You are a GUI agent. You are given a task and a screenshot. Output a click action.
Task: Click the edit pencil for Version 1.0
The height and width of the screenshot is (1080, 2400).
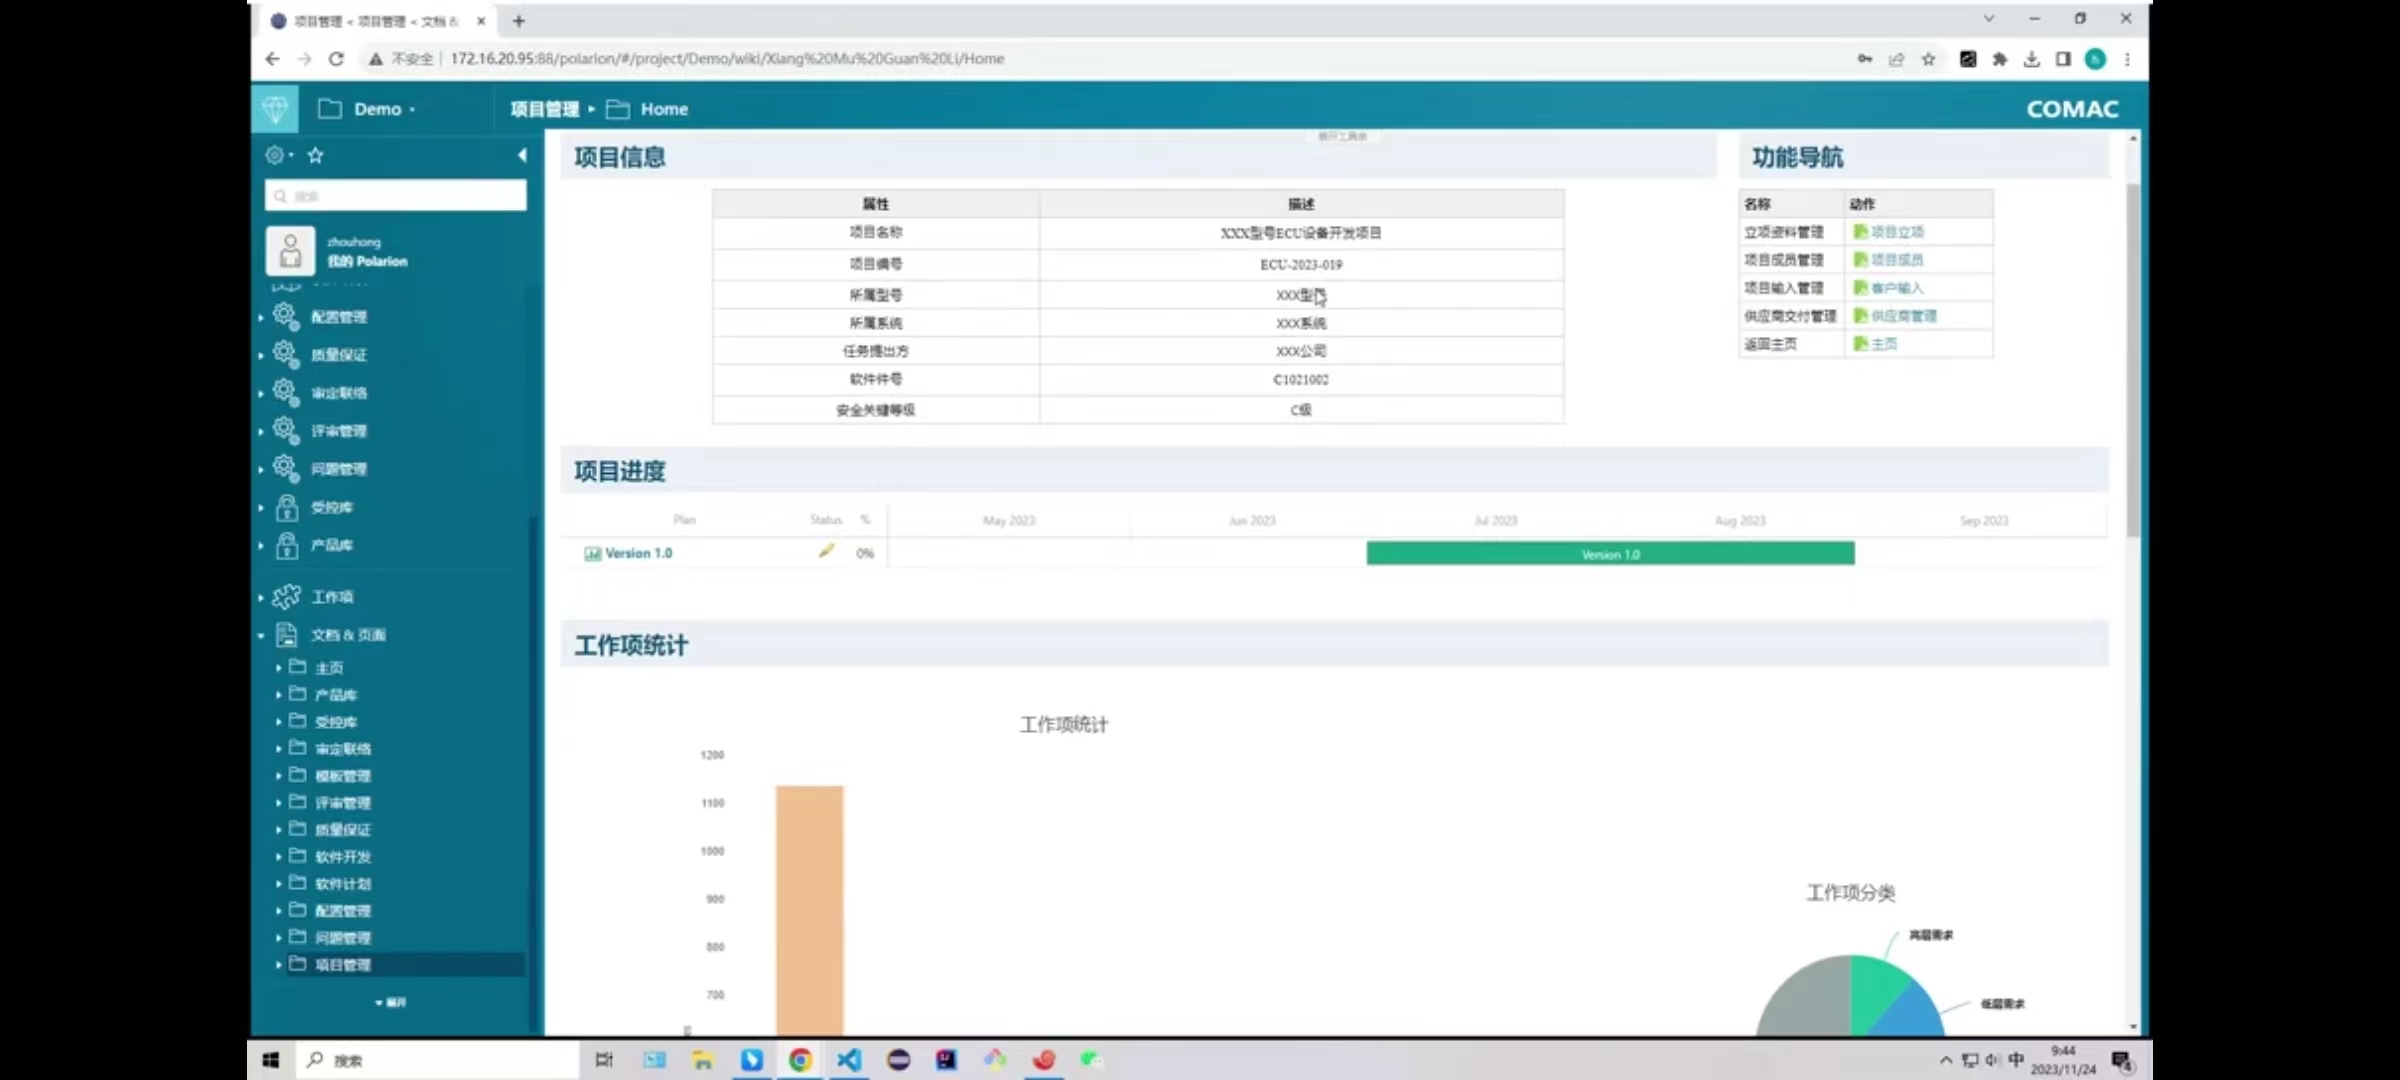pyautogui.click(x=826, y=551)
